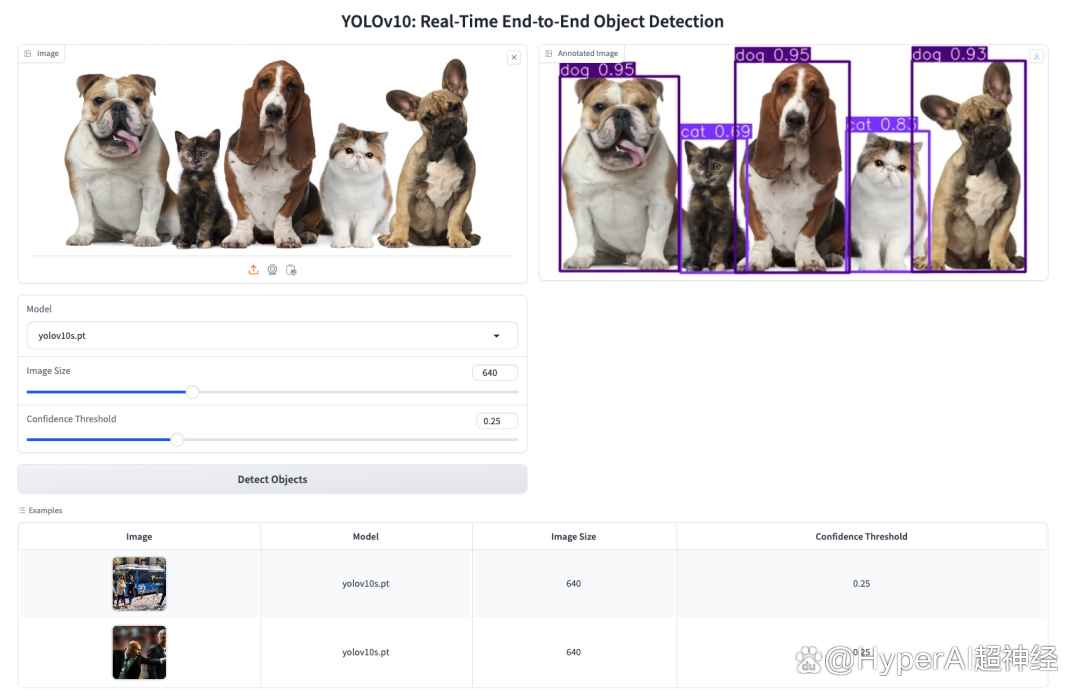Screen dimensions: 1080x698
Task: Adjust the Image Size slider handle
Action: click(x=193, y=391)
